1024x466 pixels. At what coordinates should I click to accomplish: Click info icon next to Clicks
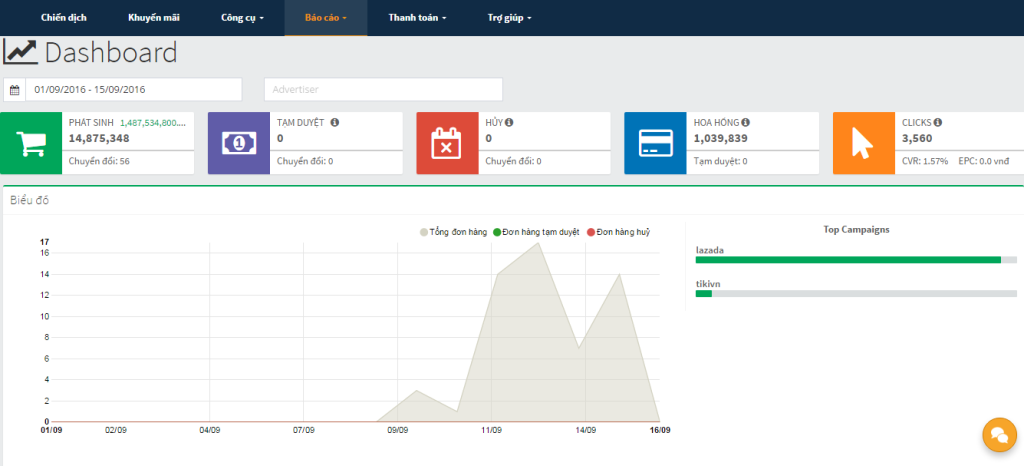pyautogui.click(x=938, y=122)
